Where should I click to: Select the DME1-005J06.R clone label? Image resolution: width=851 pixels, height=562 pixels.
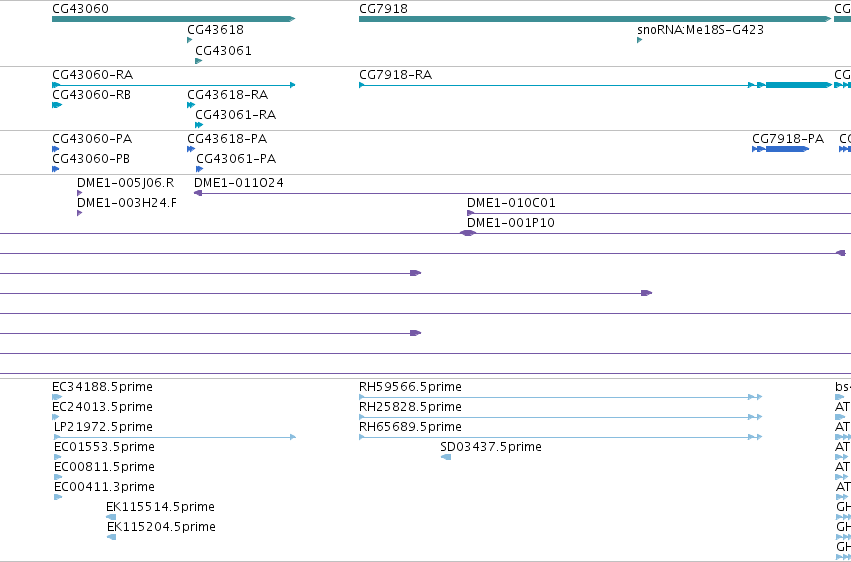click(125, 183)
